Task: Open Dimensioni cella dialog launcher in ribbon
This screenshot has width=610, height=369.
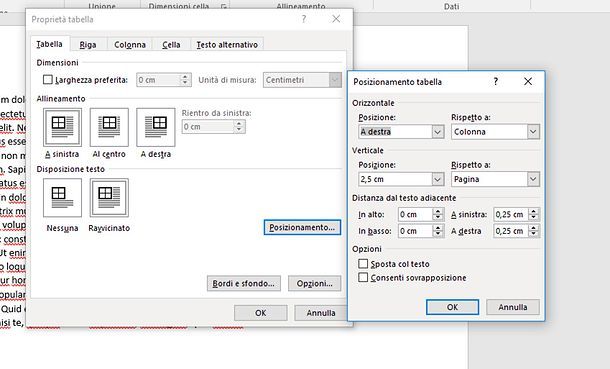Action: pos(224,7)
